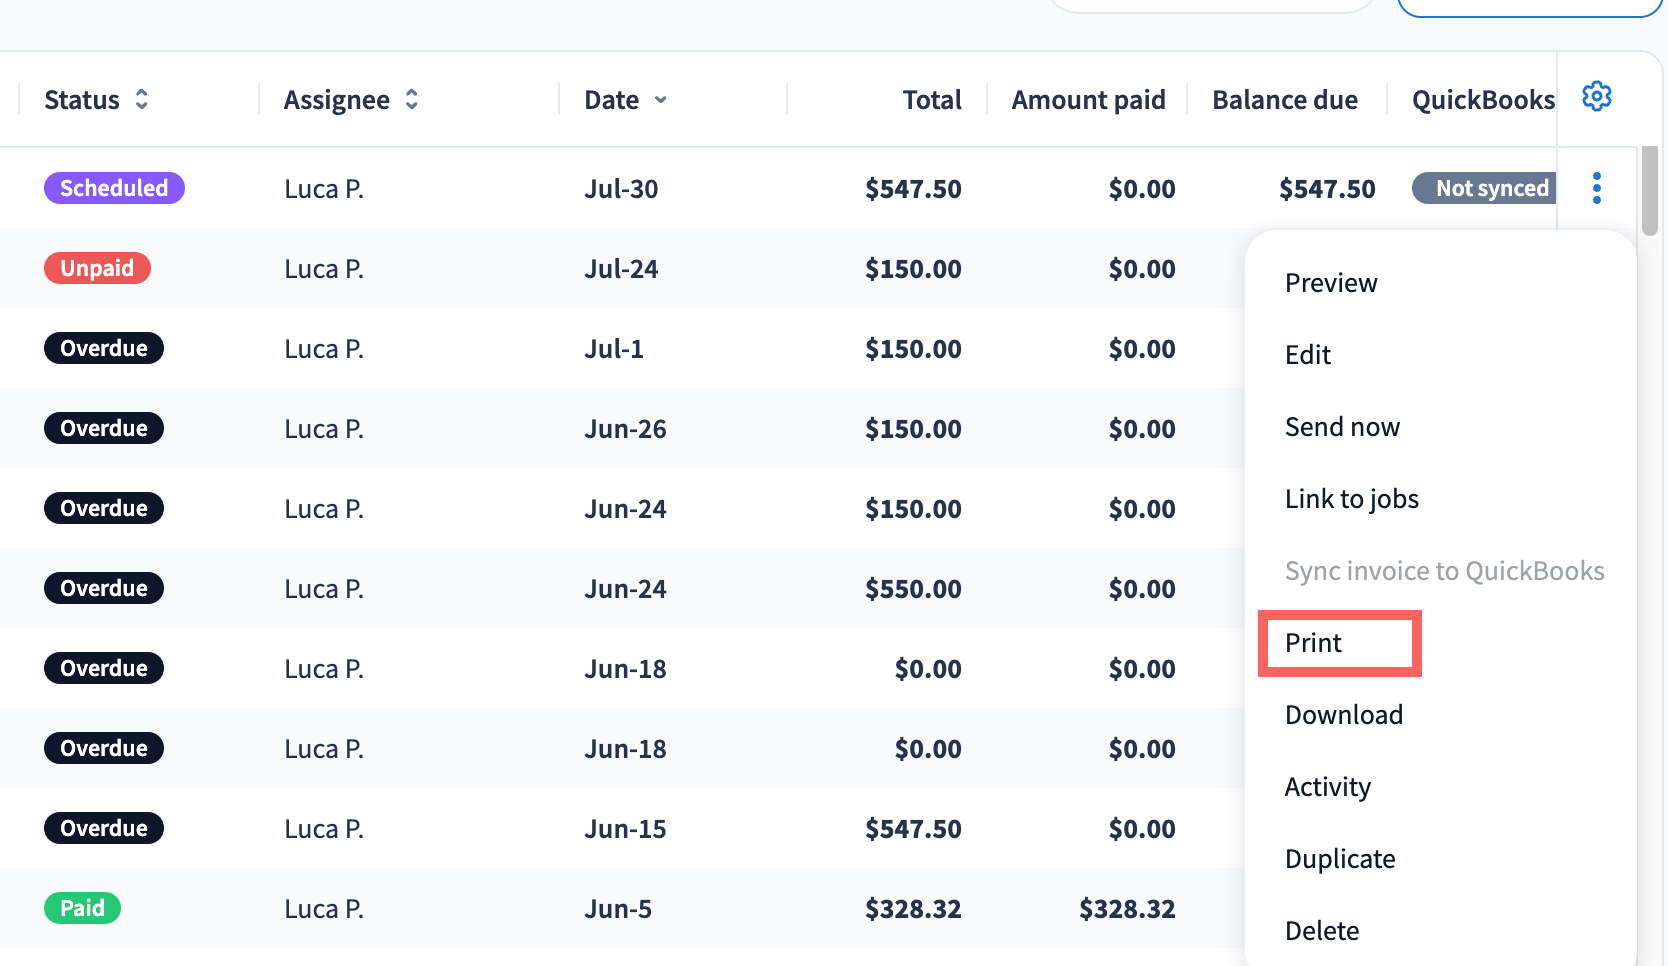
Task: Choose Duplicate in the menu
Action: click(x=1340, y=859)
